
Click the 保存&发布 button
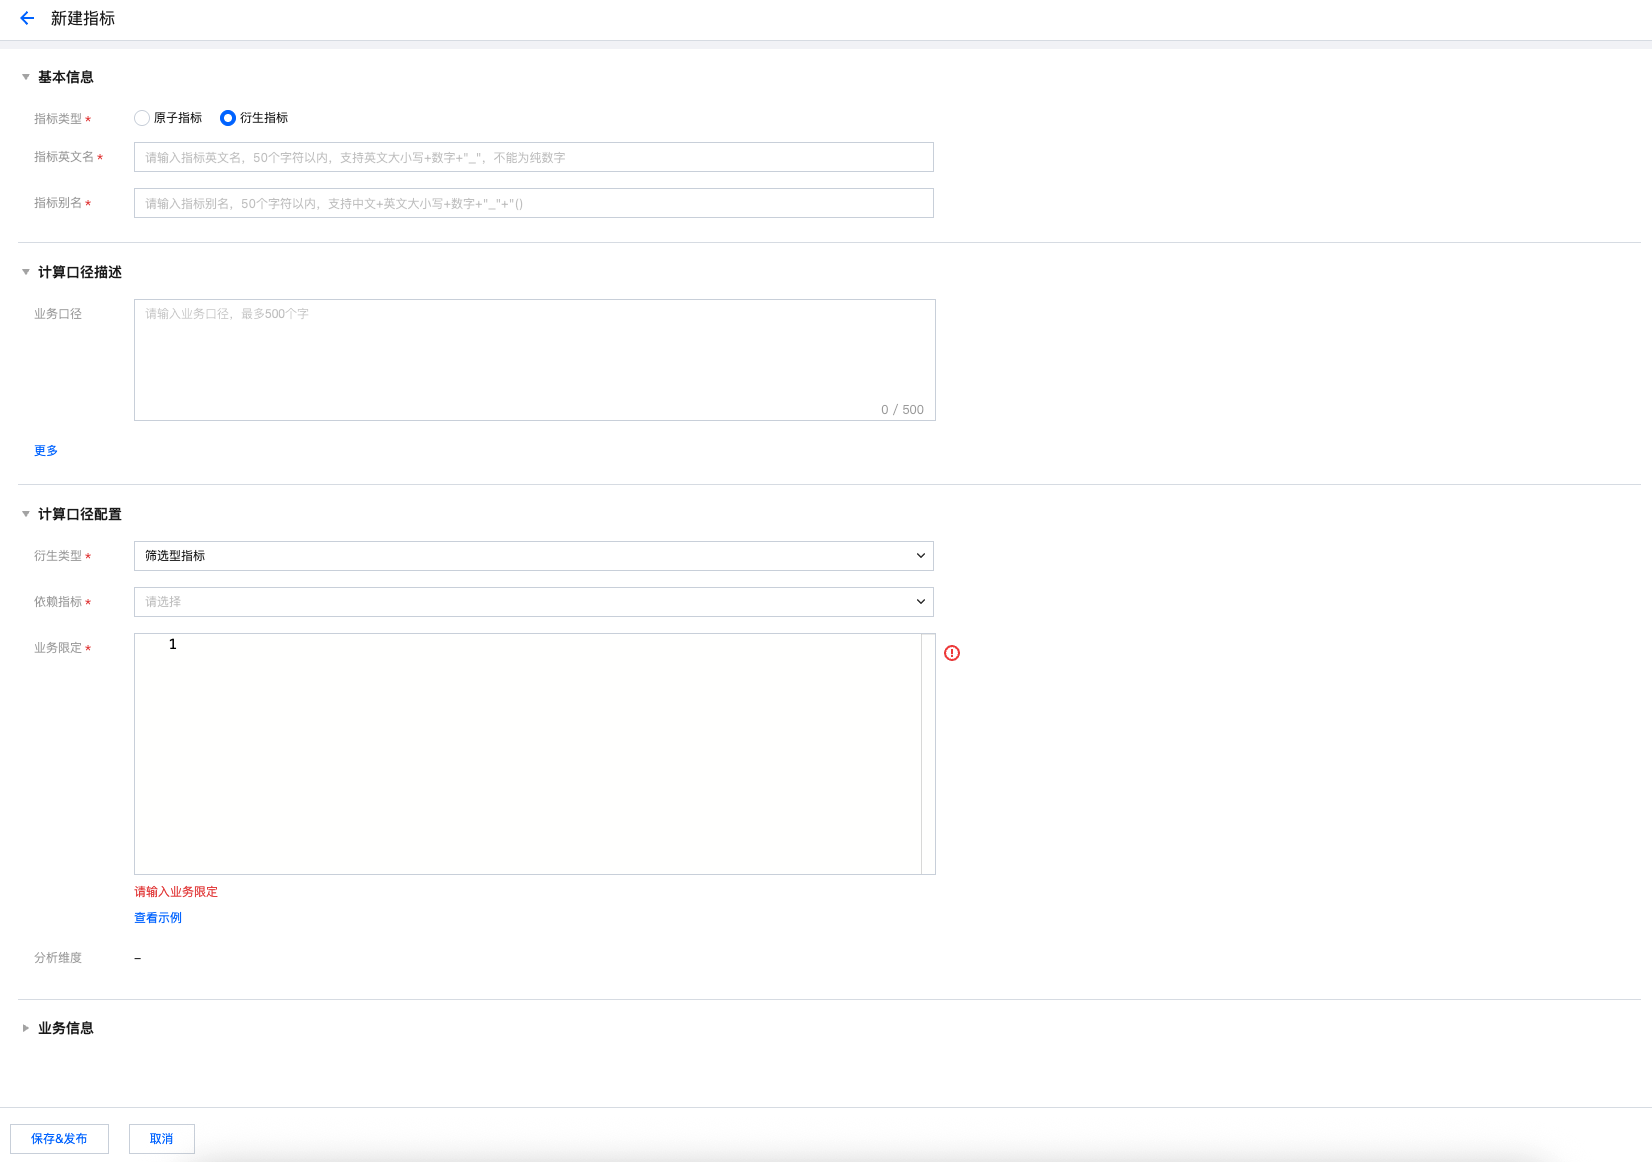[x=59, y=1139]
